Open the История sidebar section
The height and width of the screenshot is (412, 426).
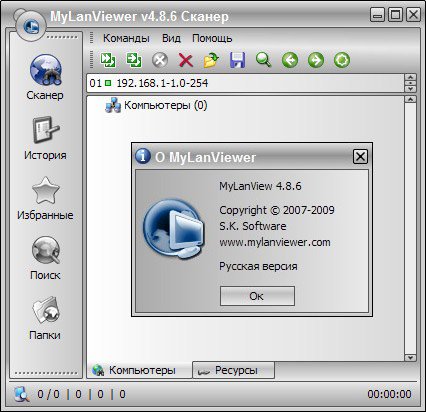[45, 138]
